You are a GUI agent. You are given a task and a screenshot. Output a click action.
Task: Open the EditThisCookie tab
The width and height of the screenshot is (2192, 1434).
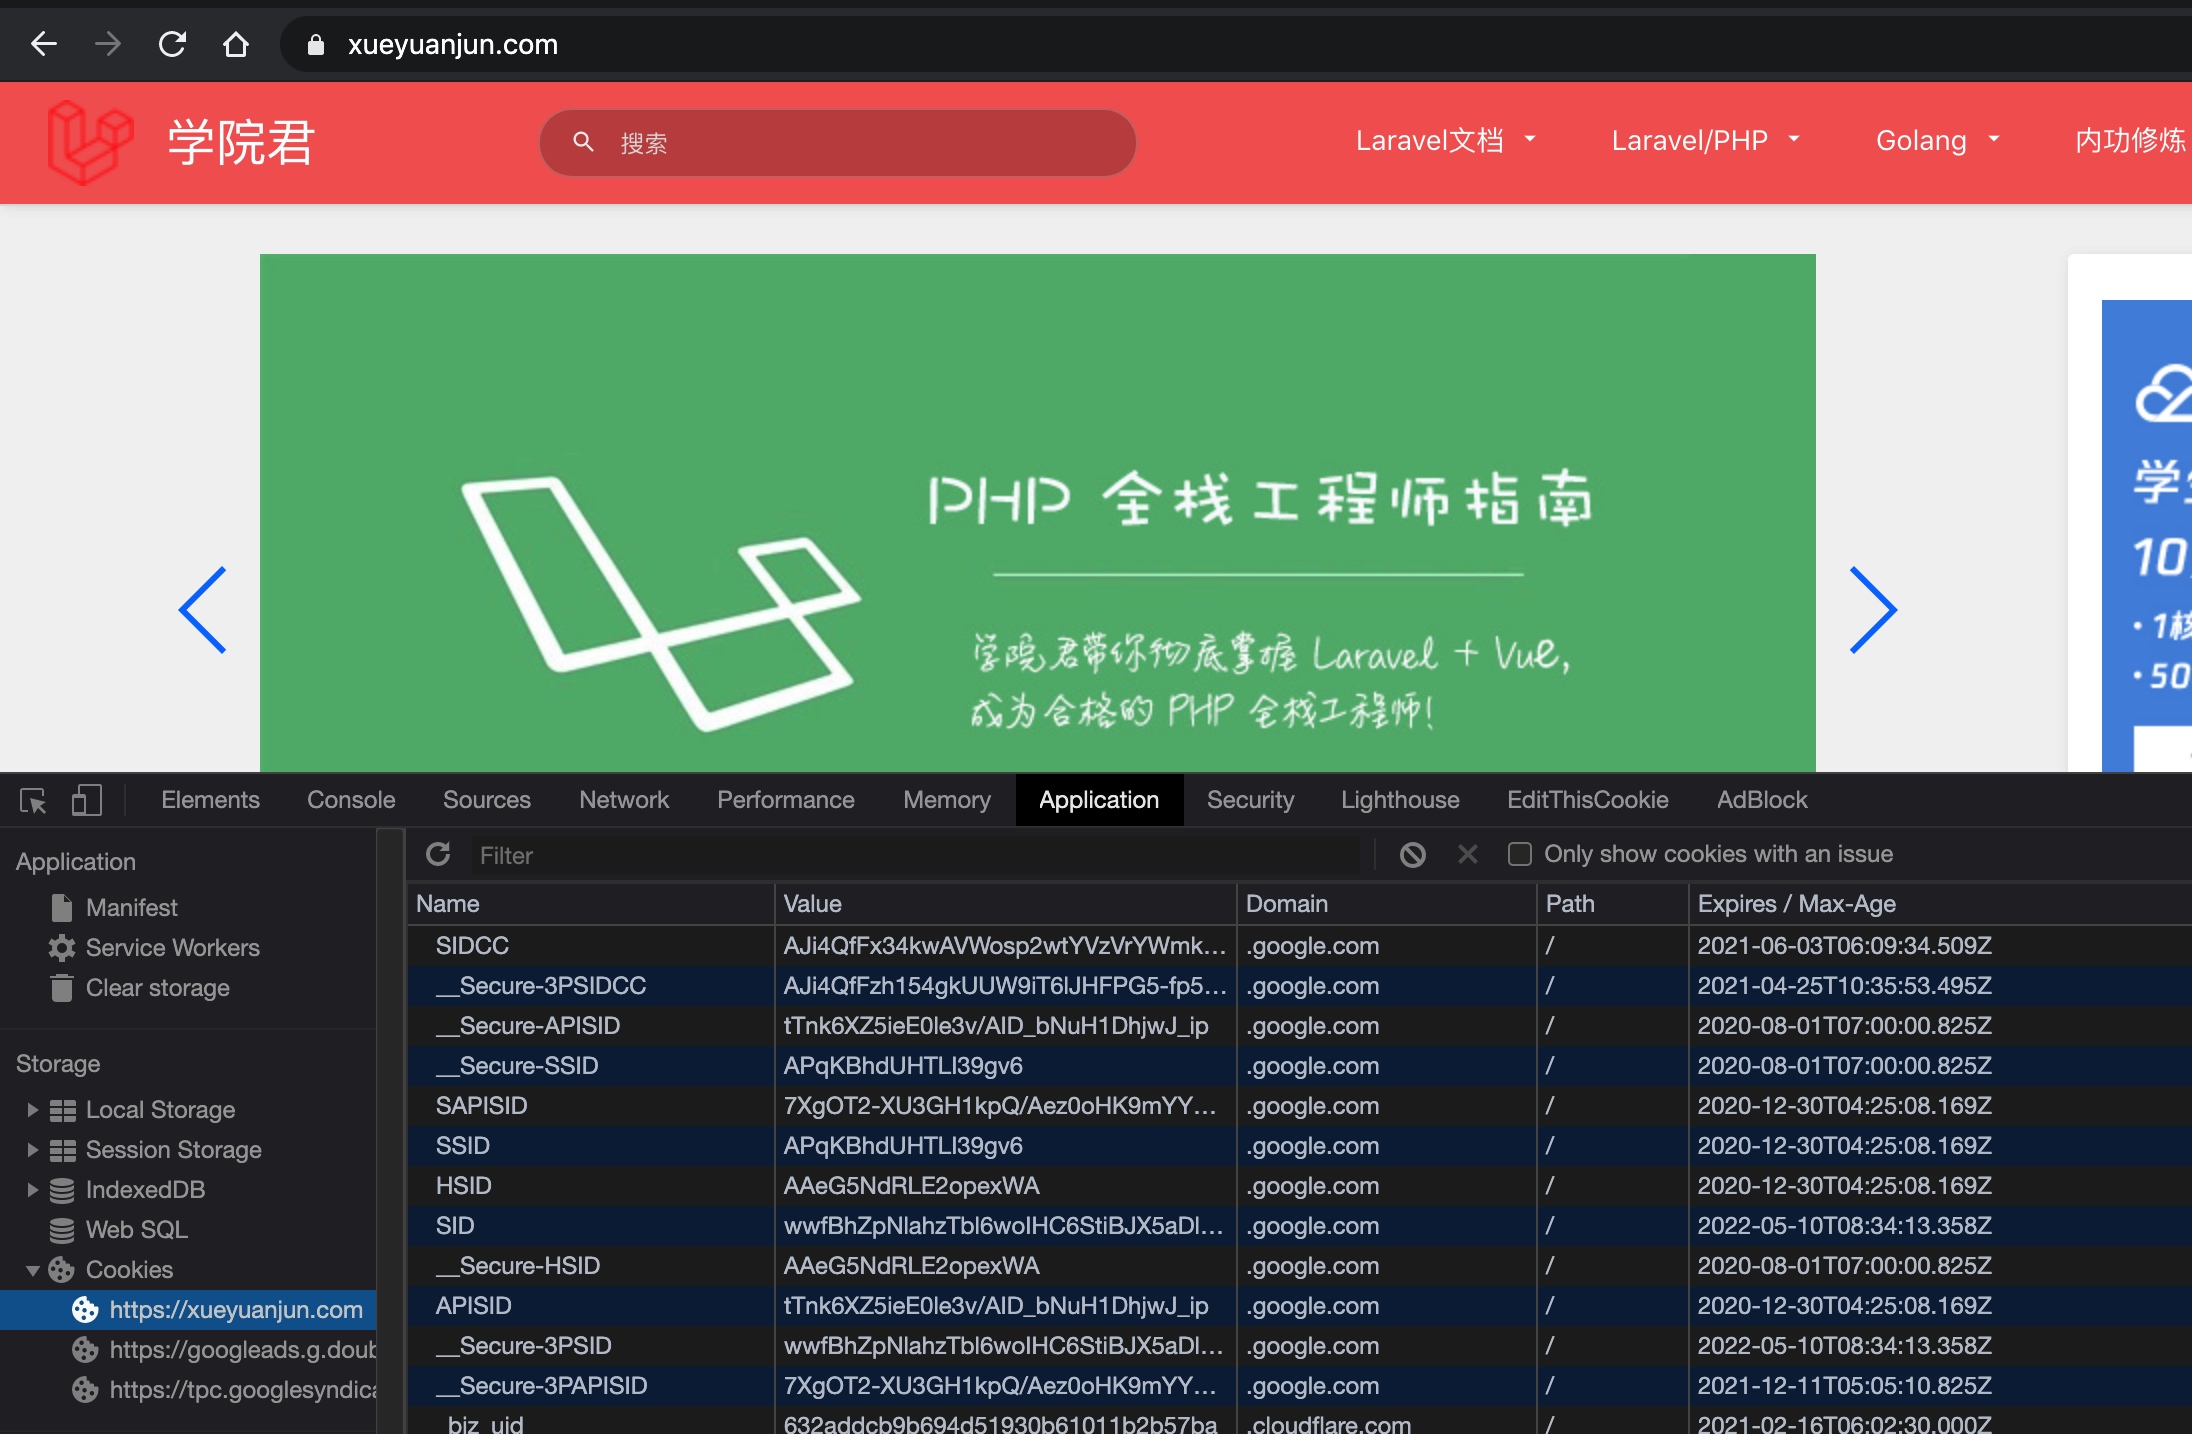point(1588,800)
